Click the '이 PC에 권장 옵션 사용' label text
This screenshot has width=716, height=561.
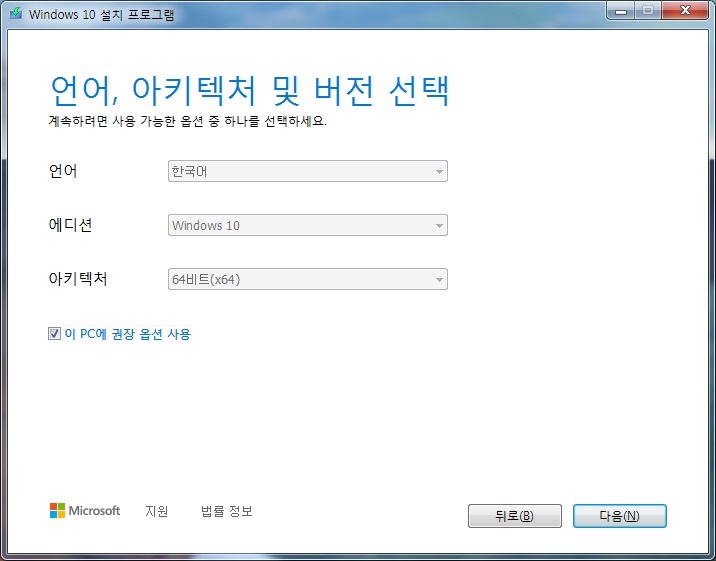pos(127,334)
